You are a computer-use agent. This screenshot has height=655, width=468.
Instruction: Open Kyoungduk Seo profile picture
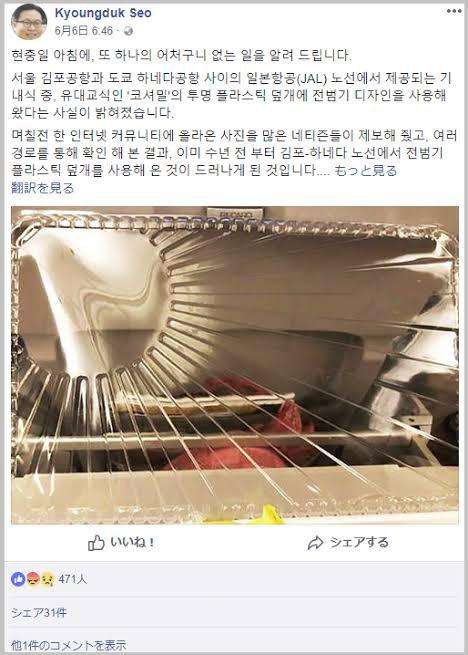(29, 22)
